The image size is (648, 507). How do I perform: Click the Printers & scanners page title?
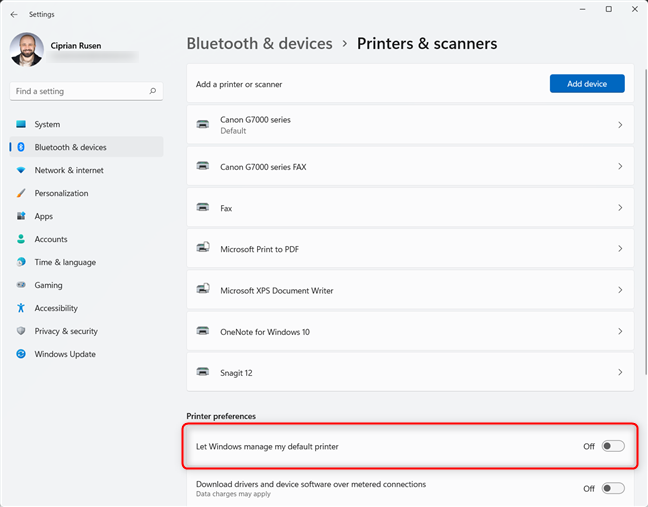tap(427, 44)
